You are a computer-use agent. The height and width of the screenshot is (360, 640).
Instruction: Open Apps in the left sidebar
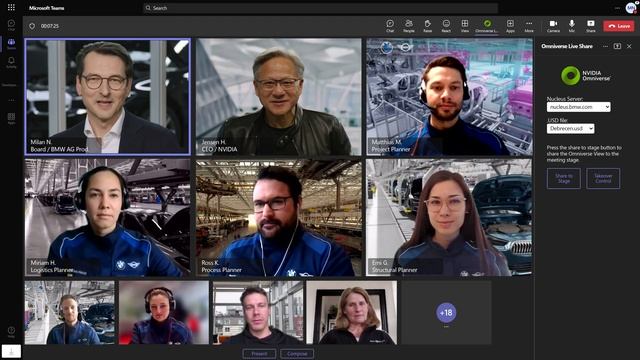(11, 118)
